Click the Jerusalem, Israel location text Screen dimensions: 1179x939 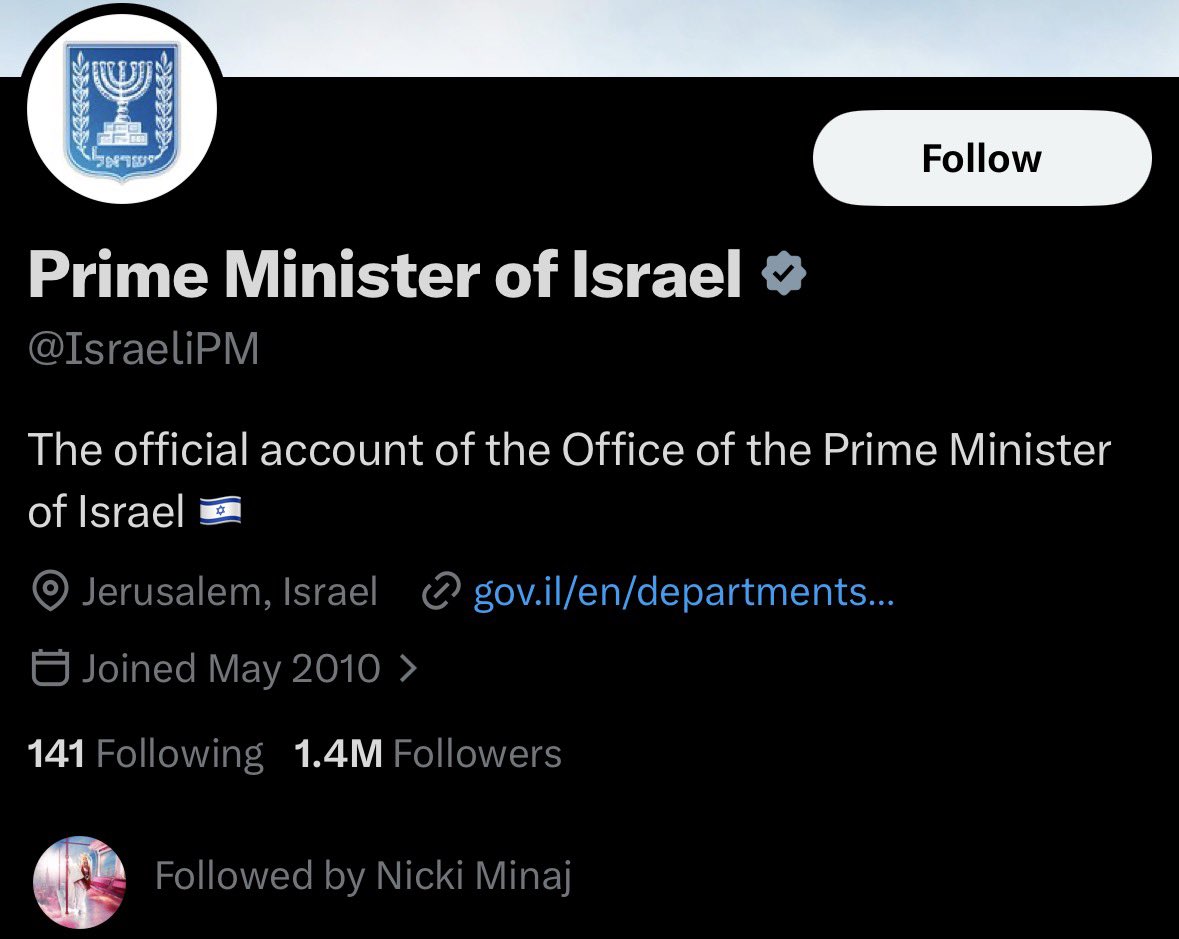pyautogui.click(x=229, y=592)
